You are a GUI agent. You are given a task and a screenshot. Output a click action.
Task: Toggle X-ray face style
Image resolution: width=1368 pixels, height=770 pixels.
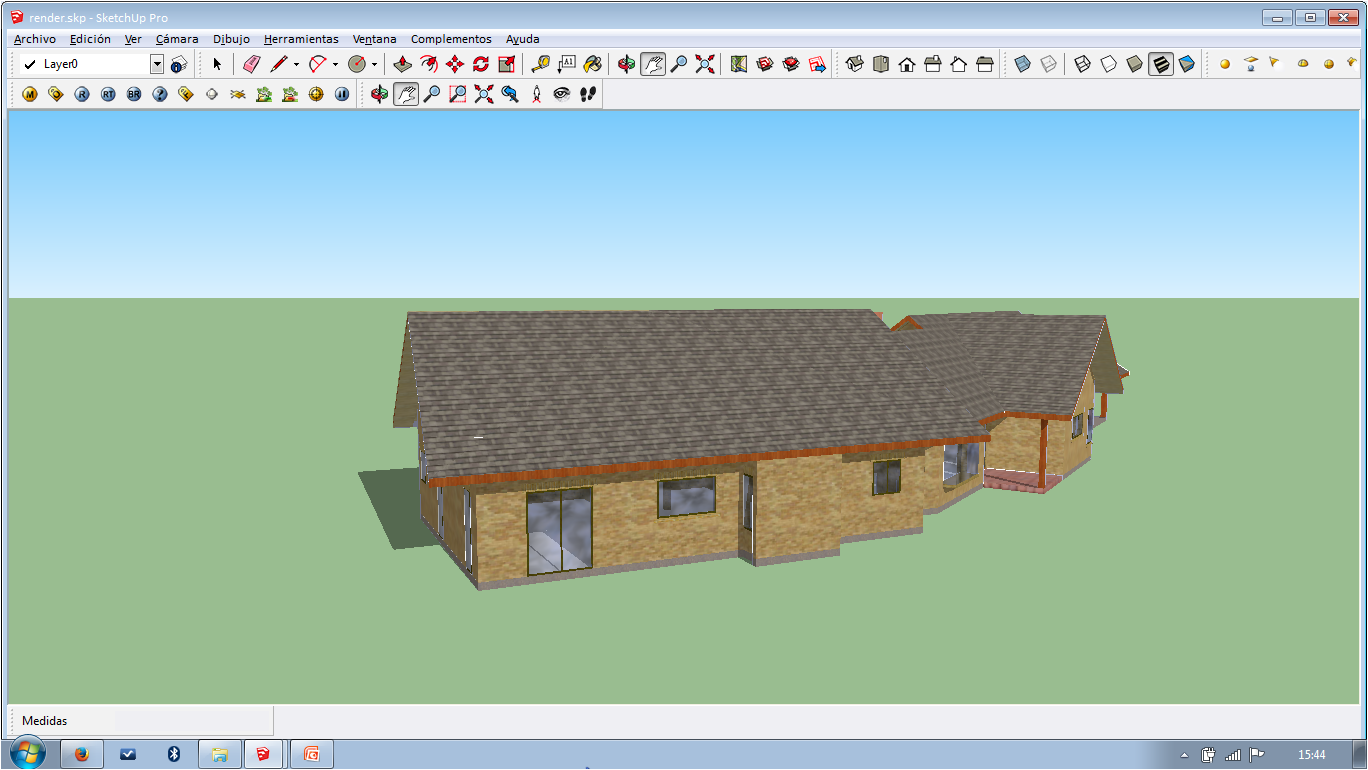1022,64
